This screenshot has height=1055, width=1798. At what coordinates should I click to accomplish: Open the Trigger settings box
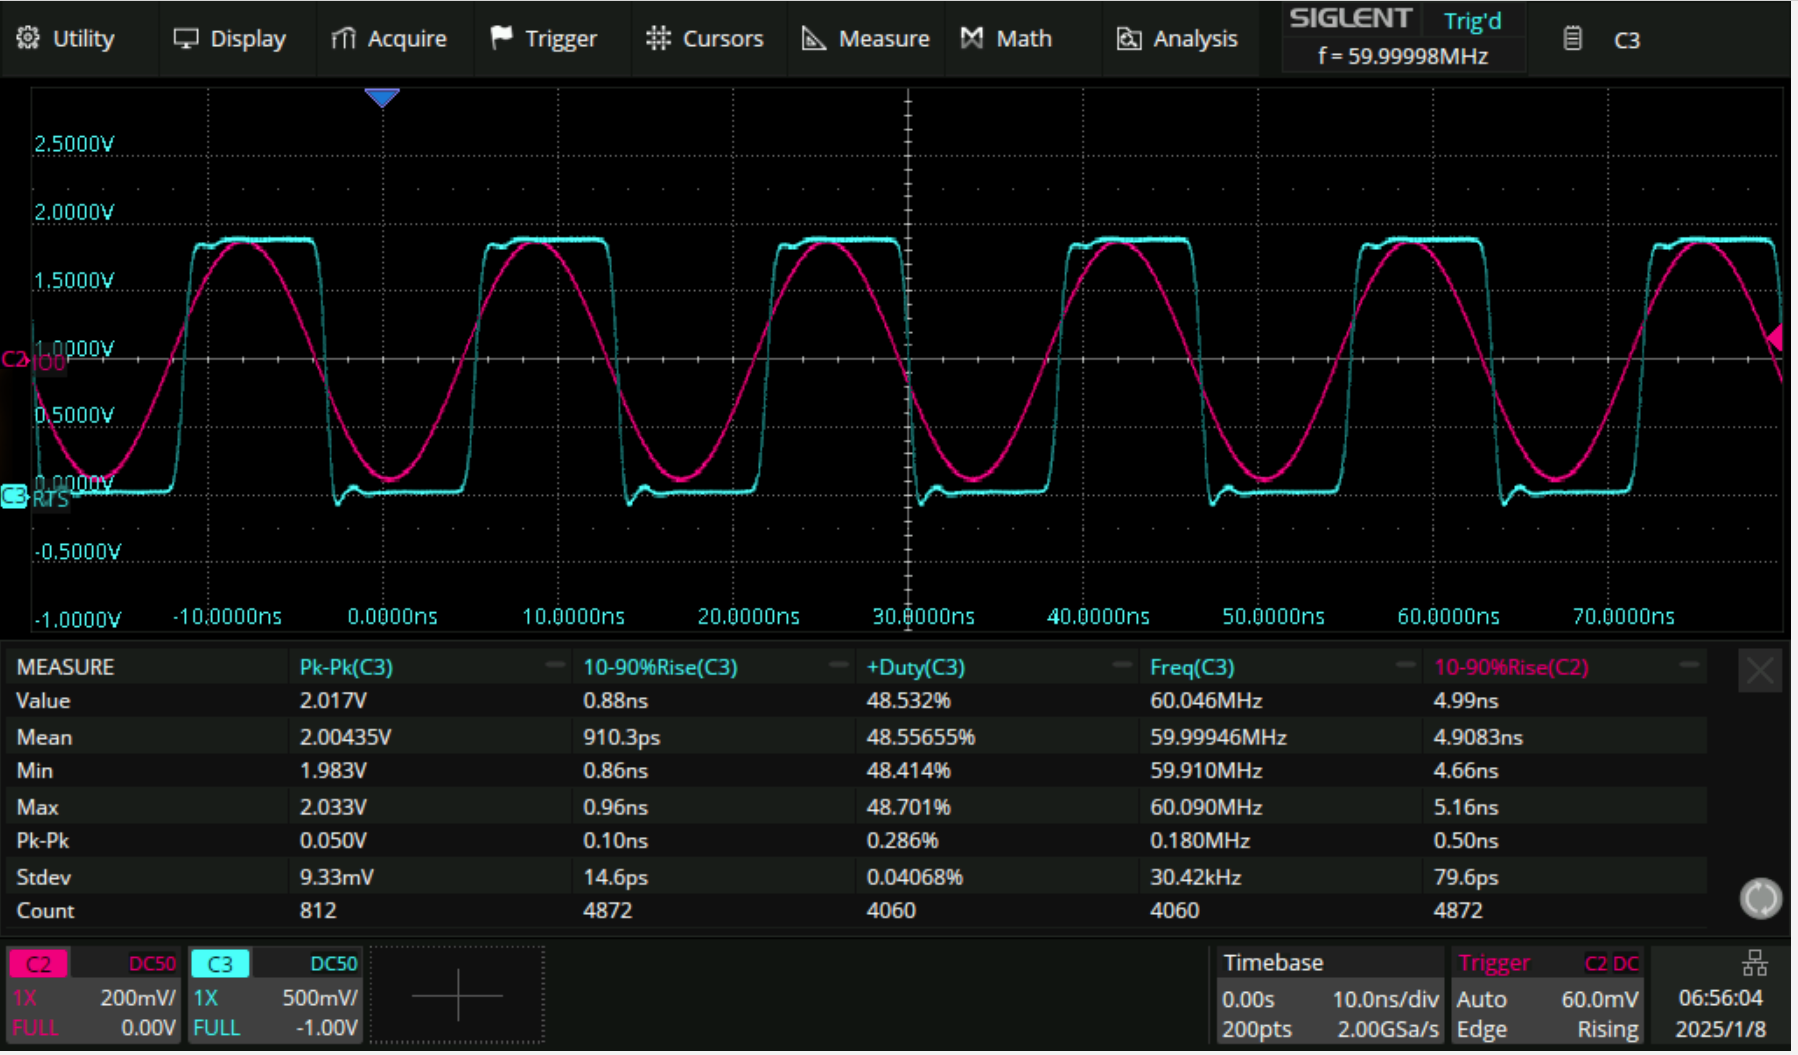coord(1548,995)
